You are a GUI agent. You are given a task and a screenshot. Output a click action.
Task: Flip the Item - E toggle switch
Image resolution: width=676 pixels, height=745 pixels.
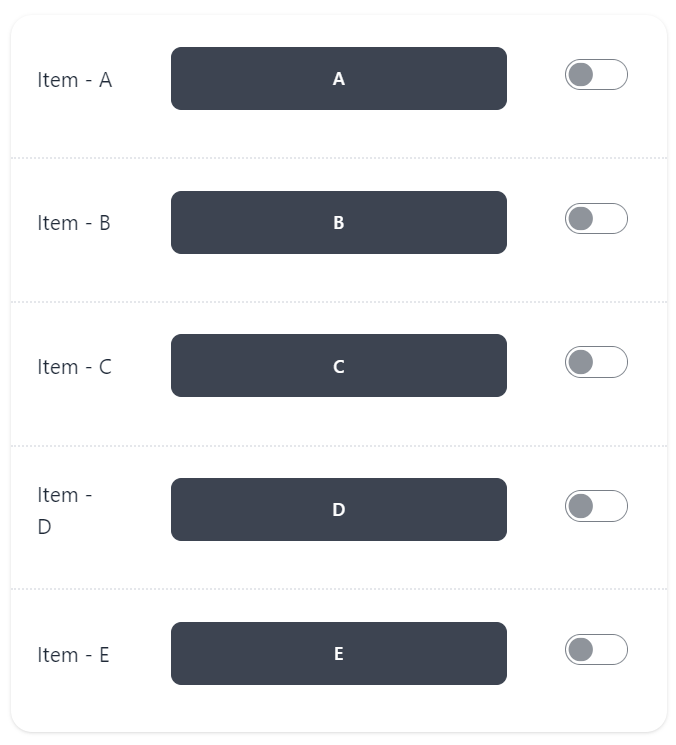[596, 650]
